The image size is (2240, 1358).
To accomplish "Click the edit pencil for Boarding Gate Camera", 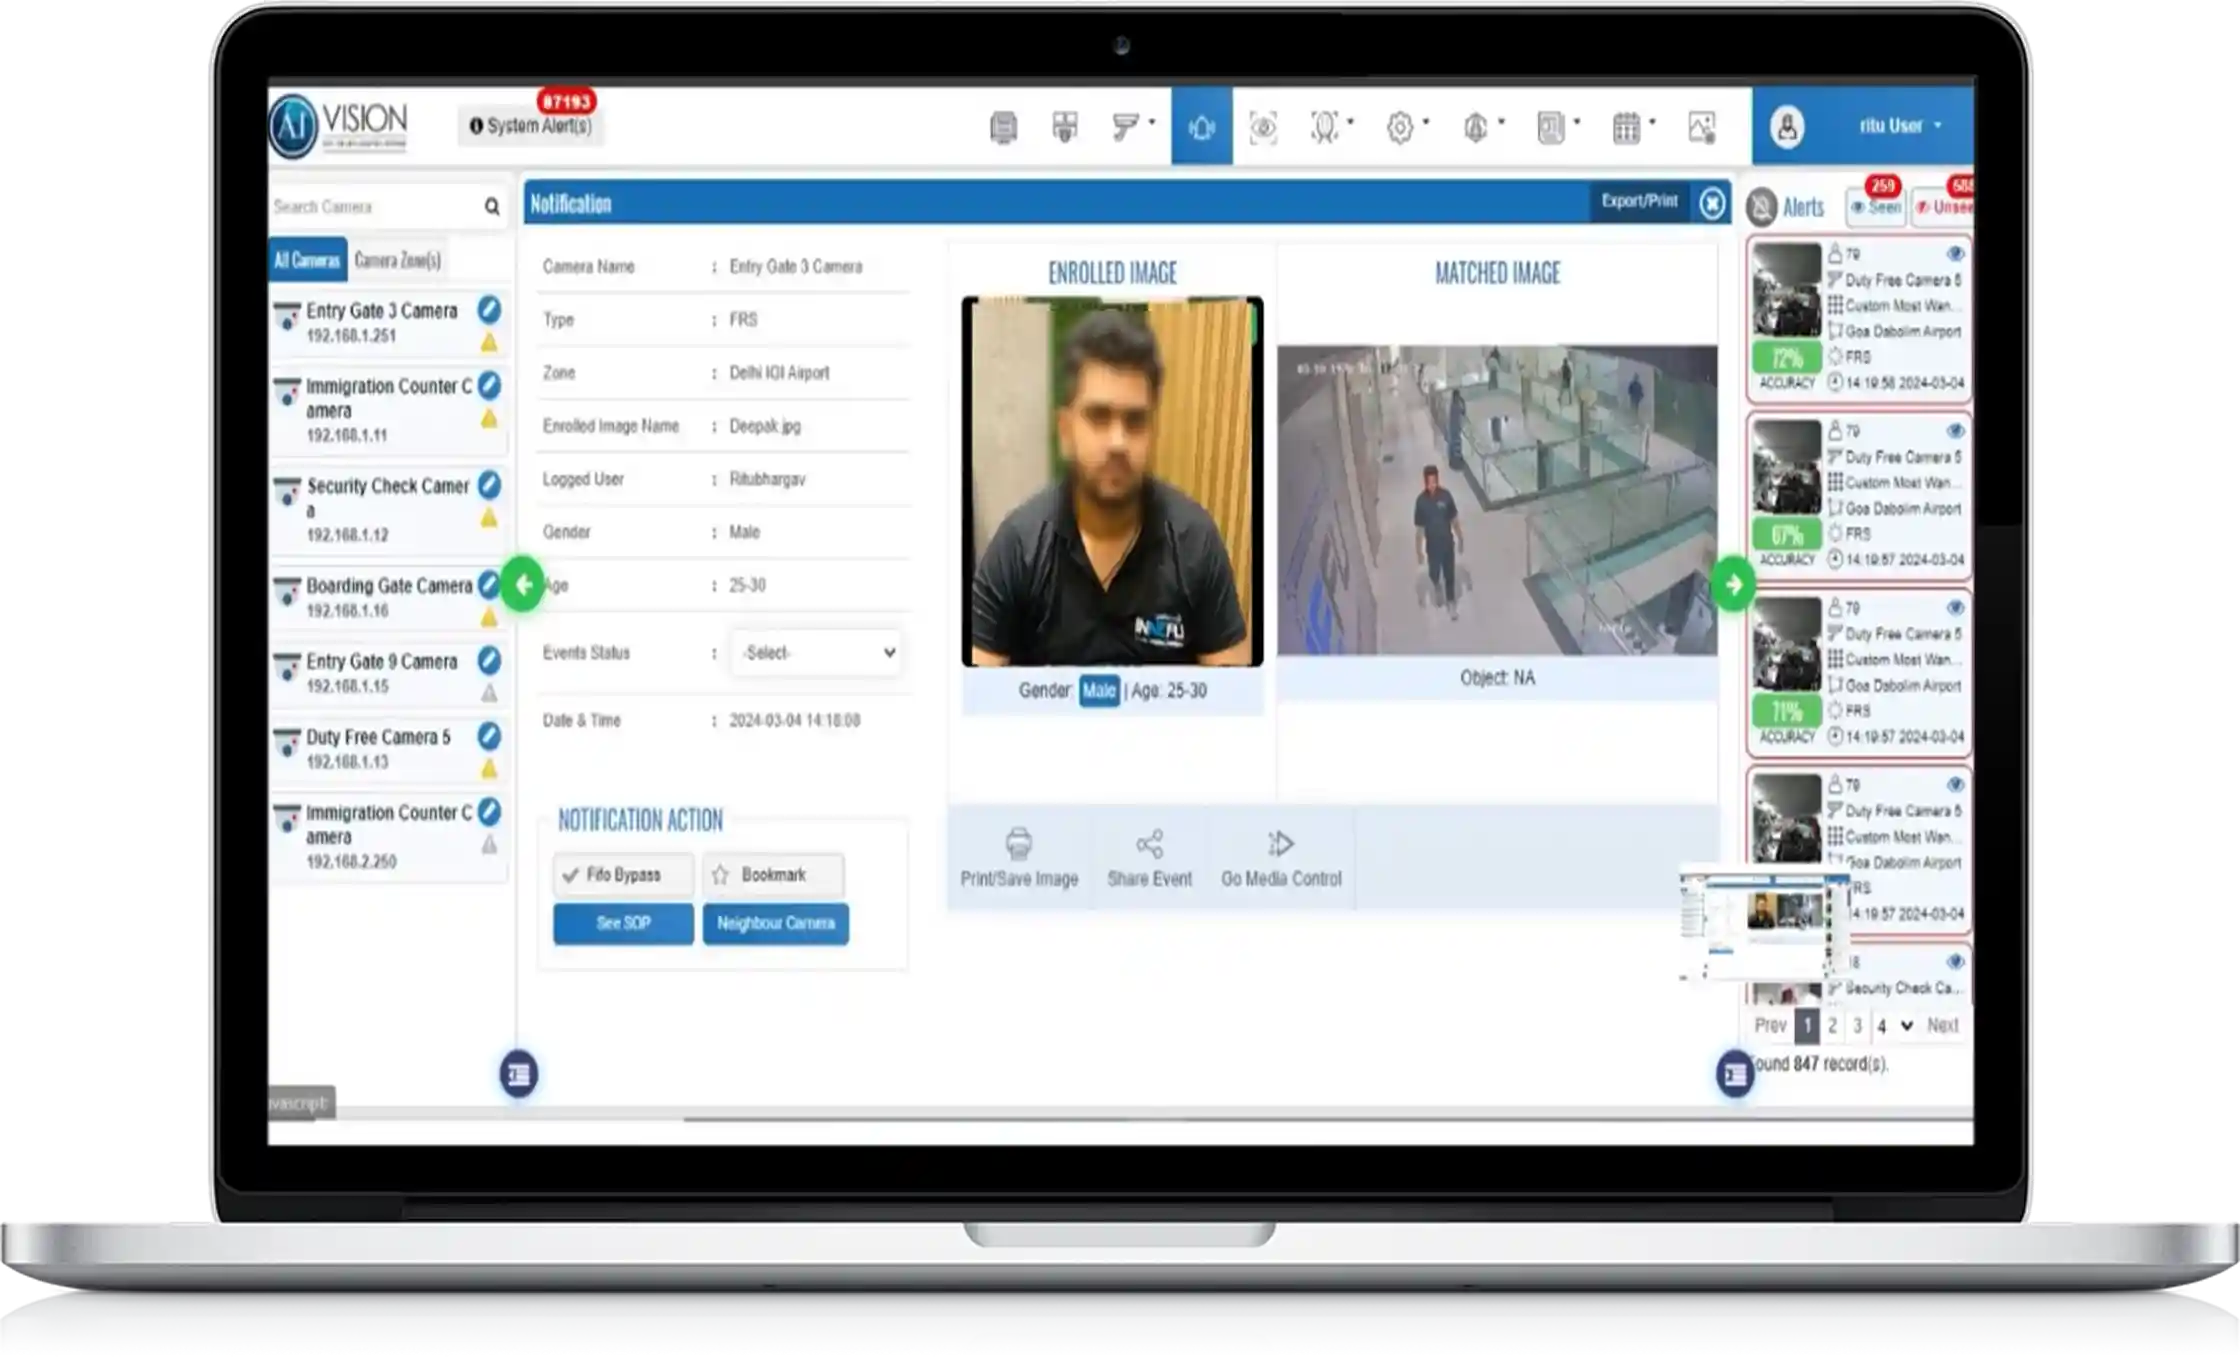I will coord(488,584).
